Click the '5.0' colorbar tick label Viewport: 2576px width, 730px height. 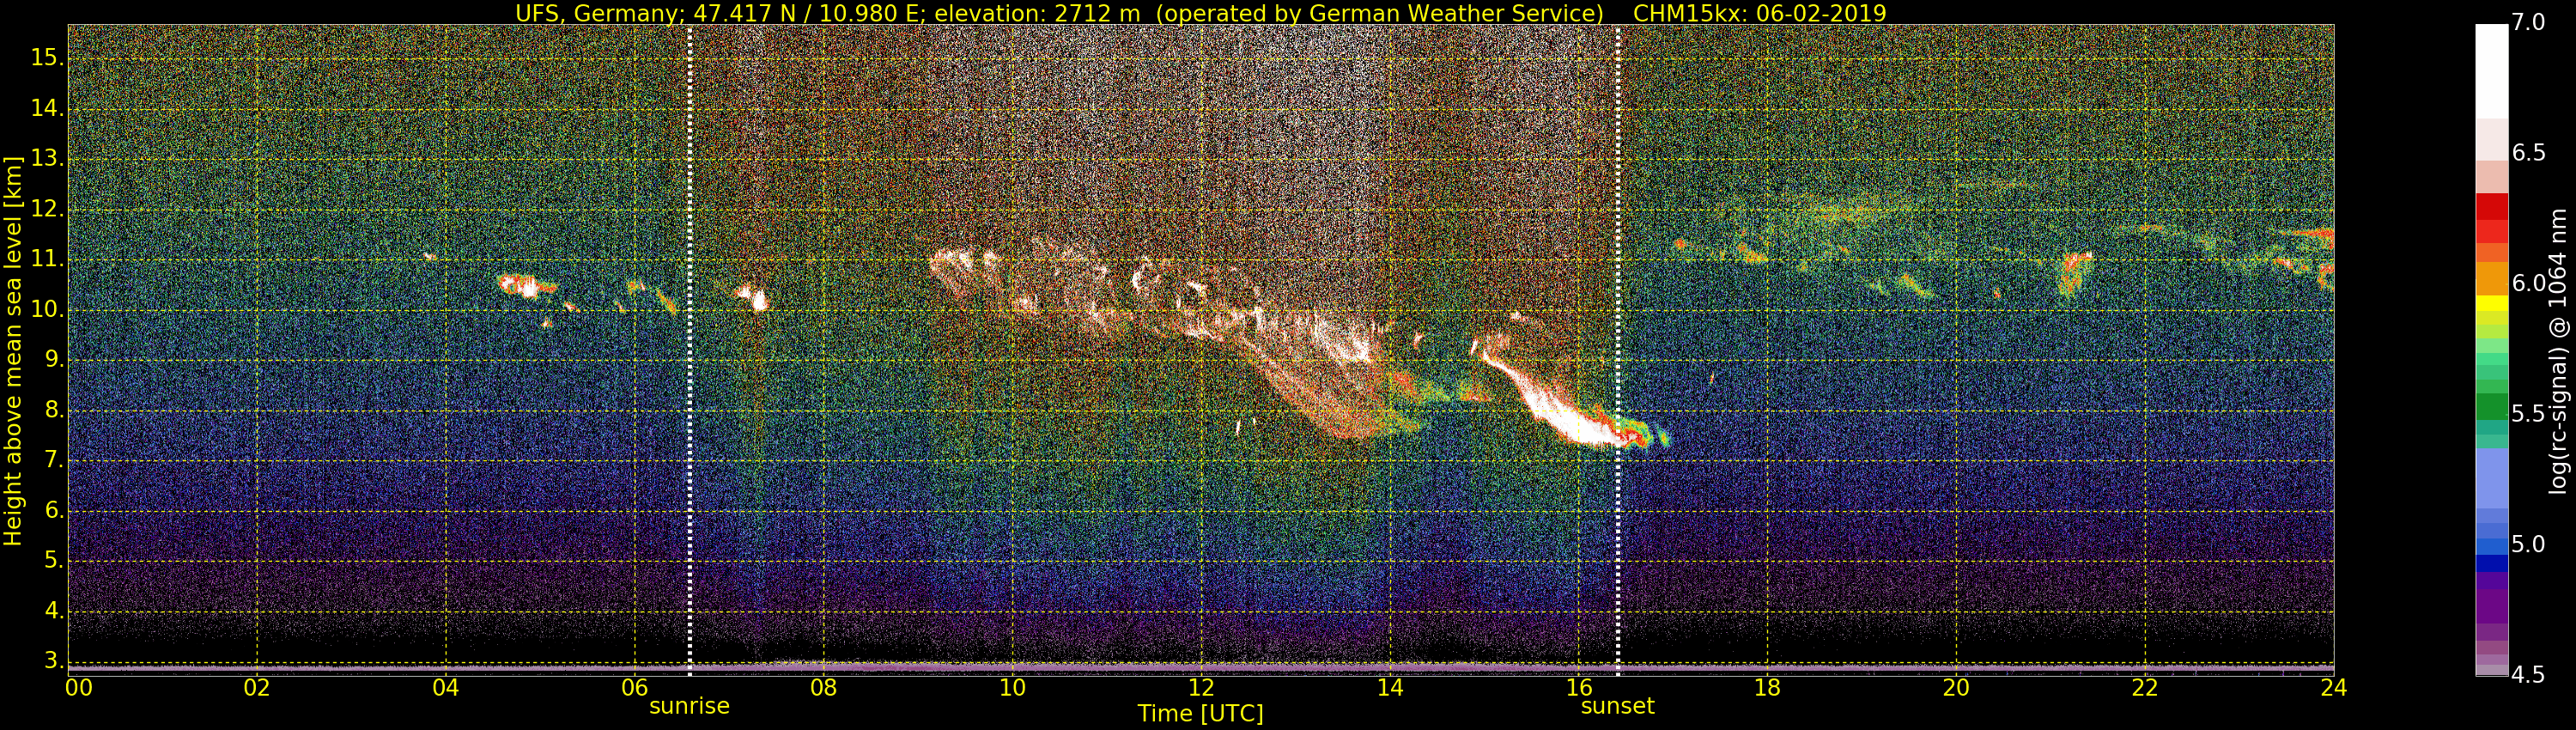[2528, 545]
